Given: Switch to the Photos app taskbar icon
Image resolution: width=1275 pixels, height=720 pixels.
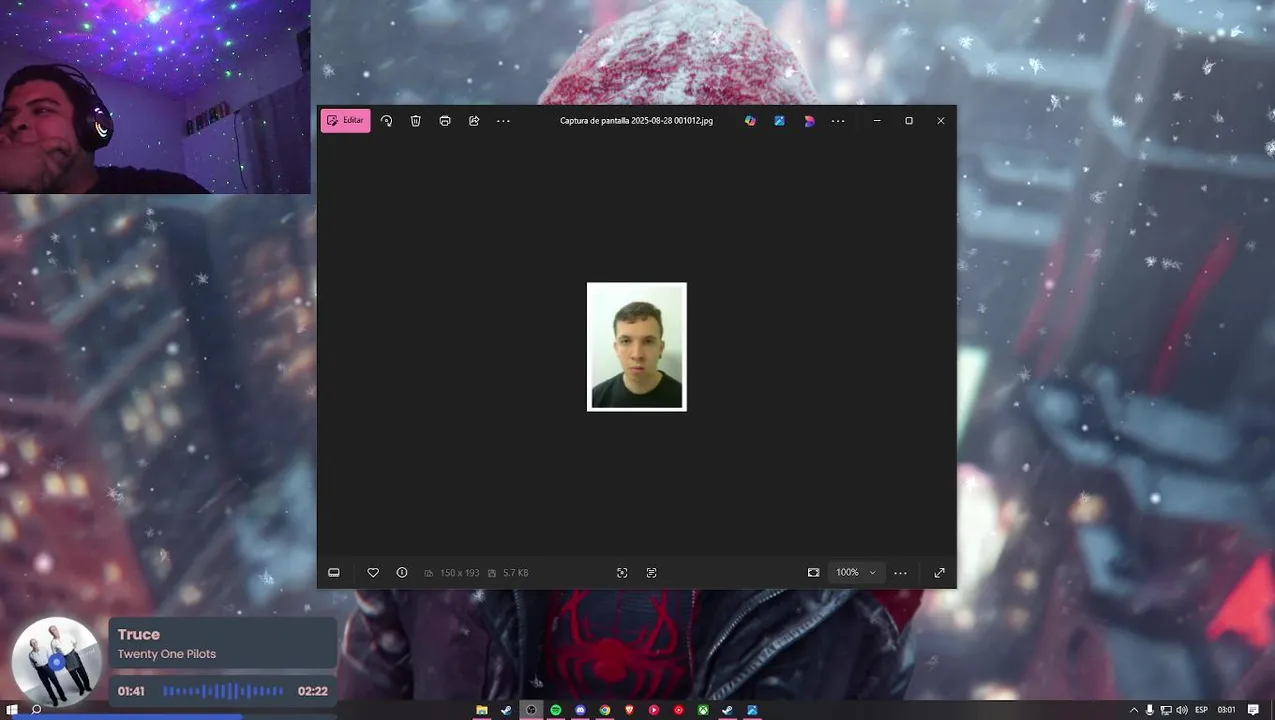Looking at the screenshot, I should (752, 710).
